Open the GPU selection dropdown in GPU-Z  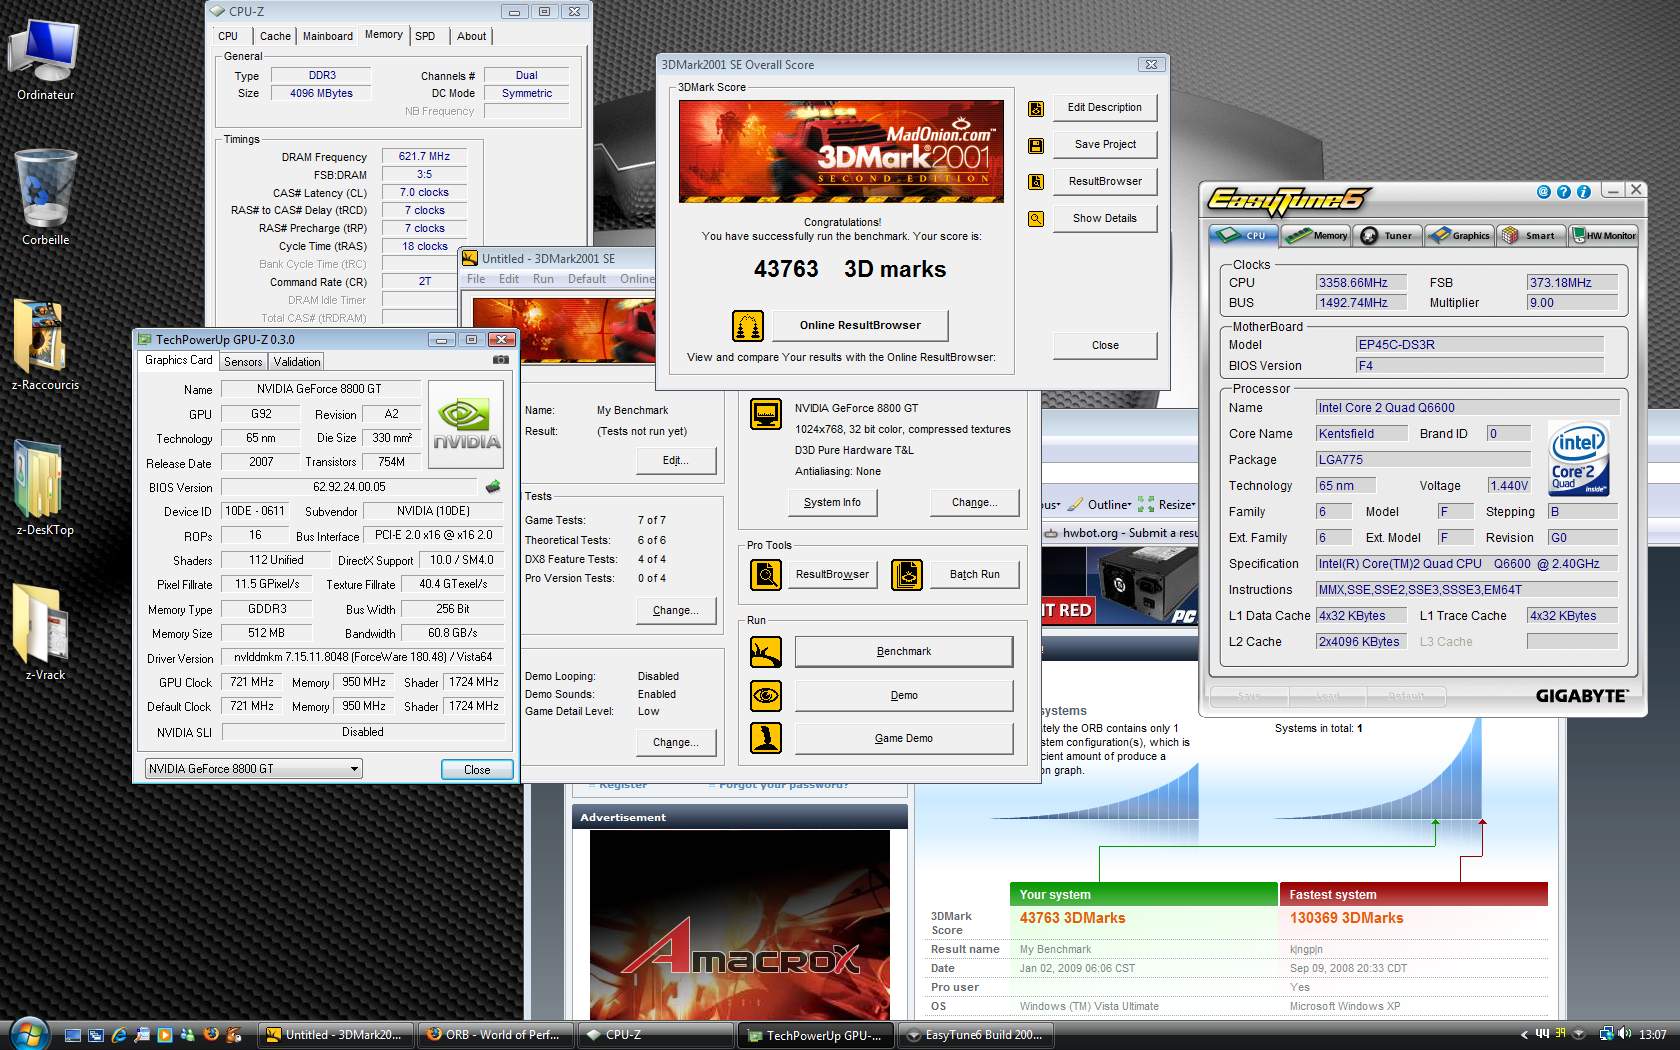(x=253, y=769)
